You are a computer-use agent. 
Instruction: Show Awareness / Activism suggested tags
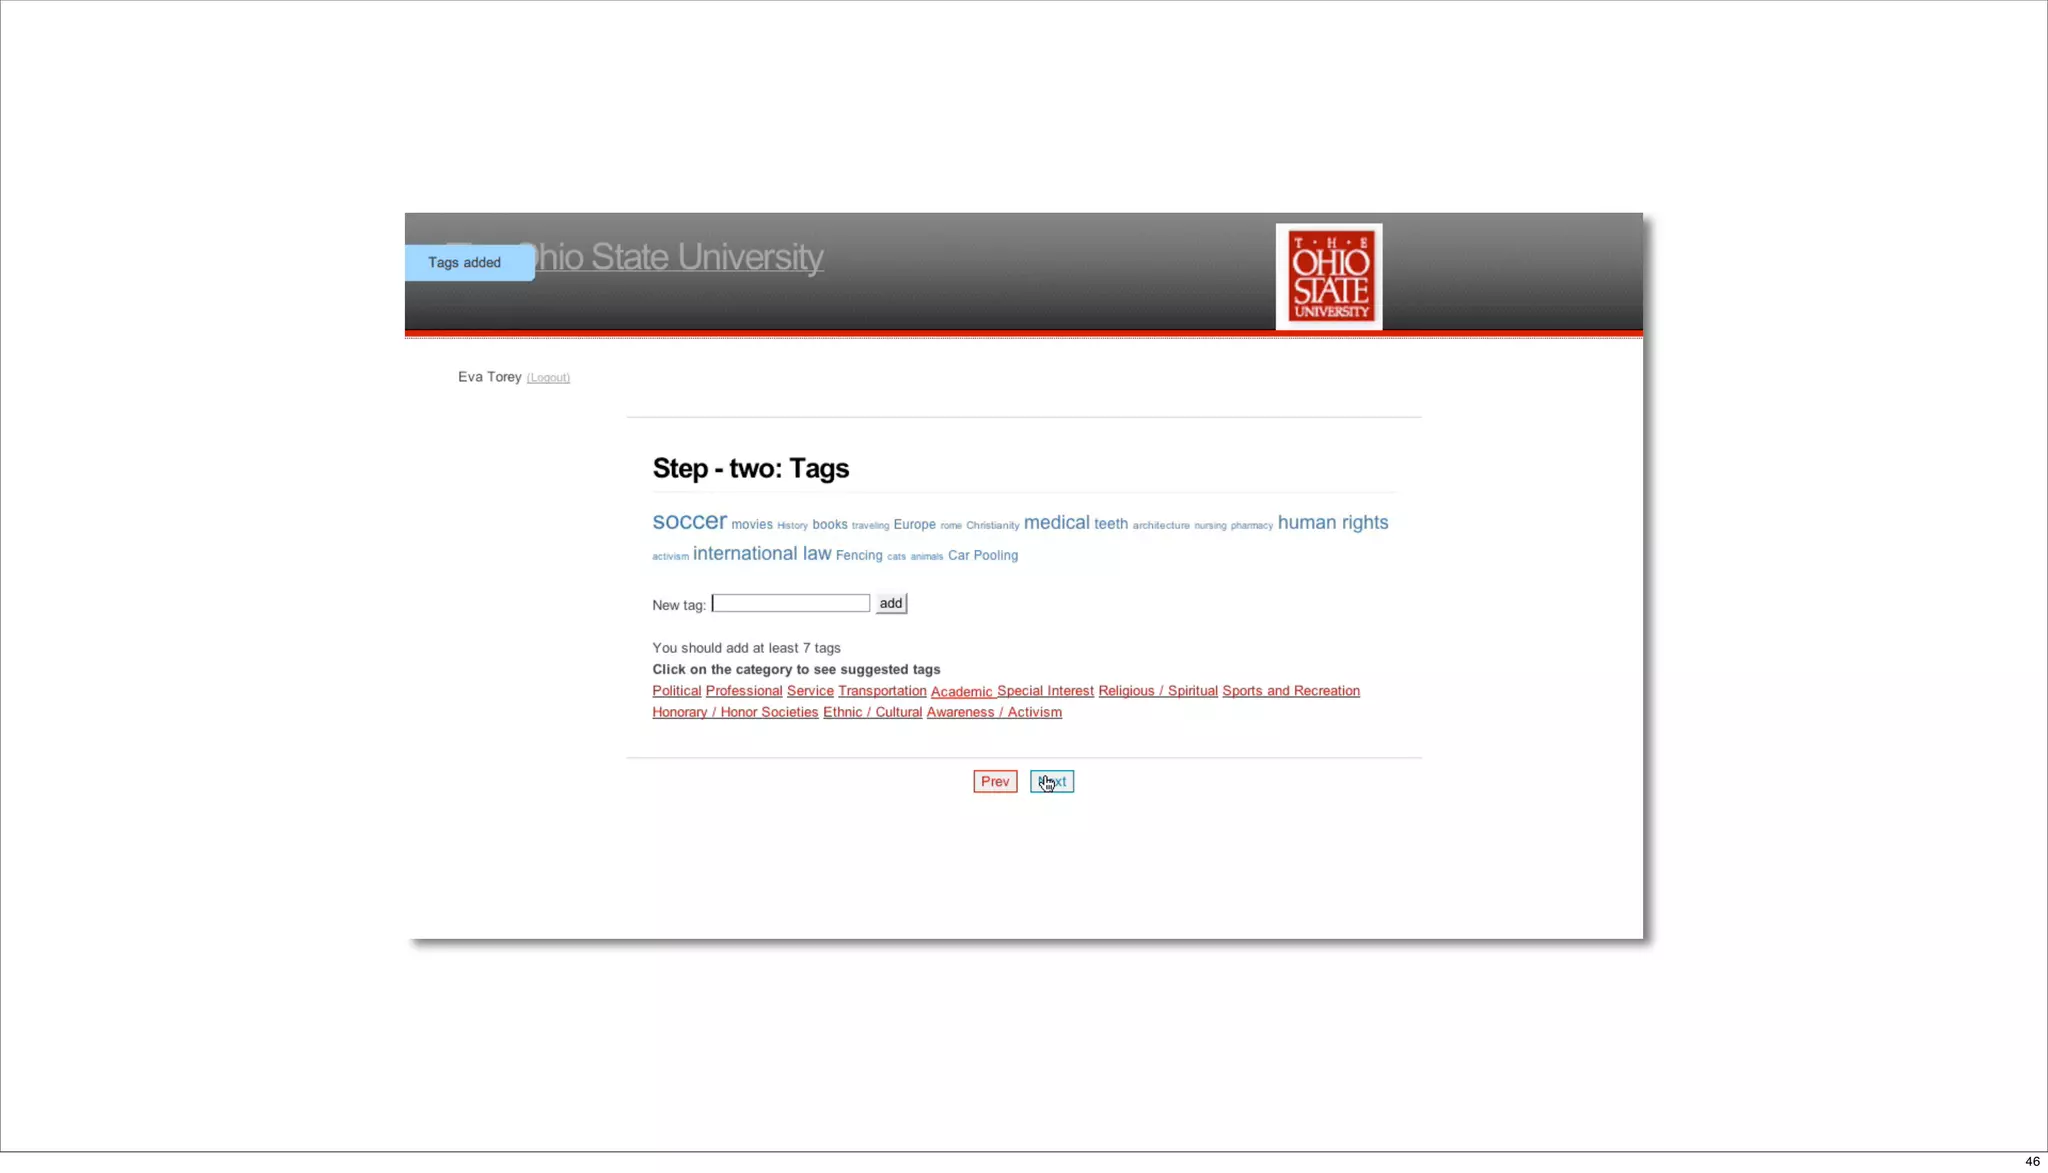[x=993, y=712]
